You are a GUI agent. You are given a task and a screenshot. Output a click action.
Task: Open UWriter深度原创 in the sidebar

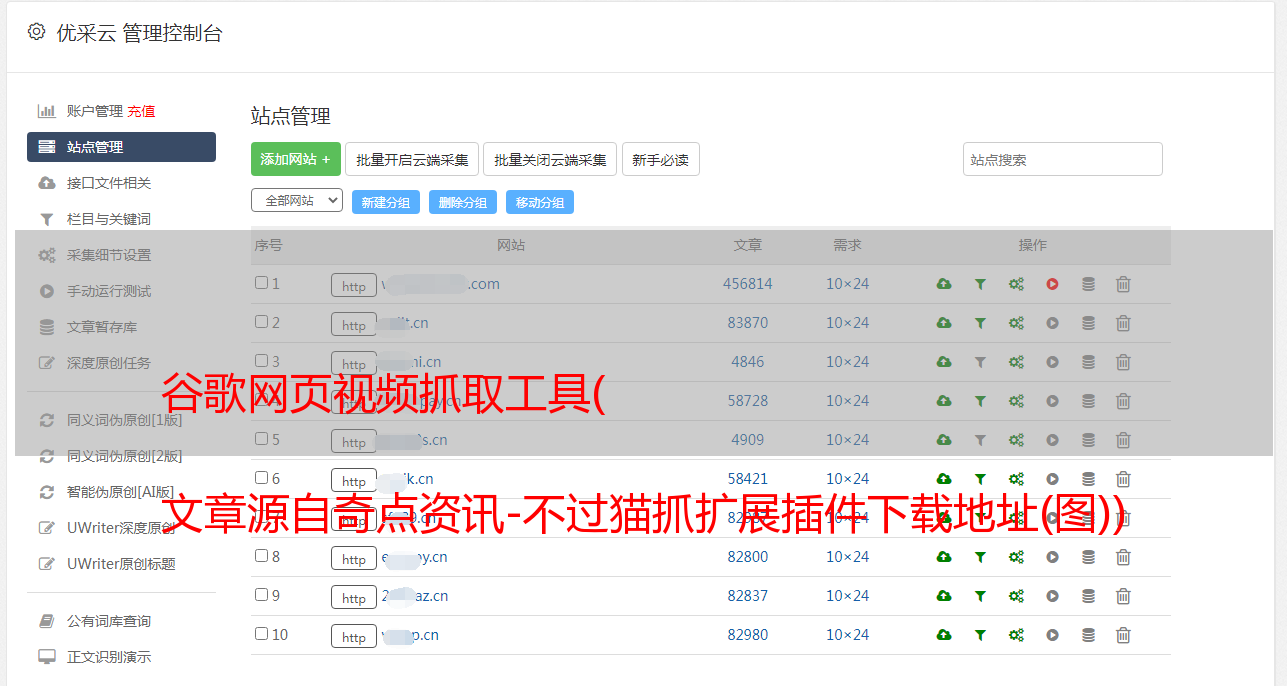(x=121, y=528)
